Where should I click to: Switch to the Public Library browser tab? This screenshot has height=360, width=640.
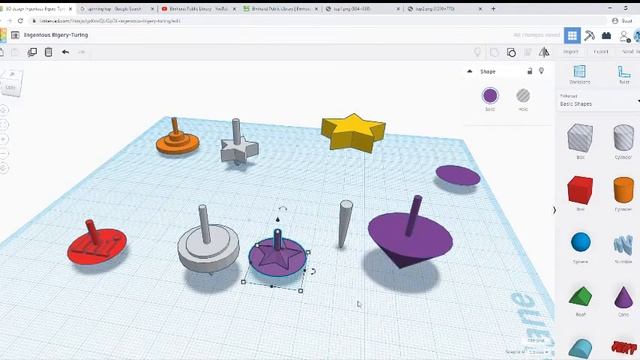point(280,9)
